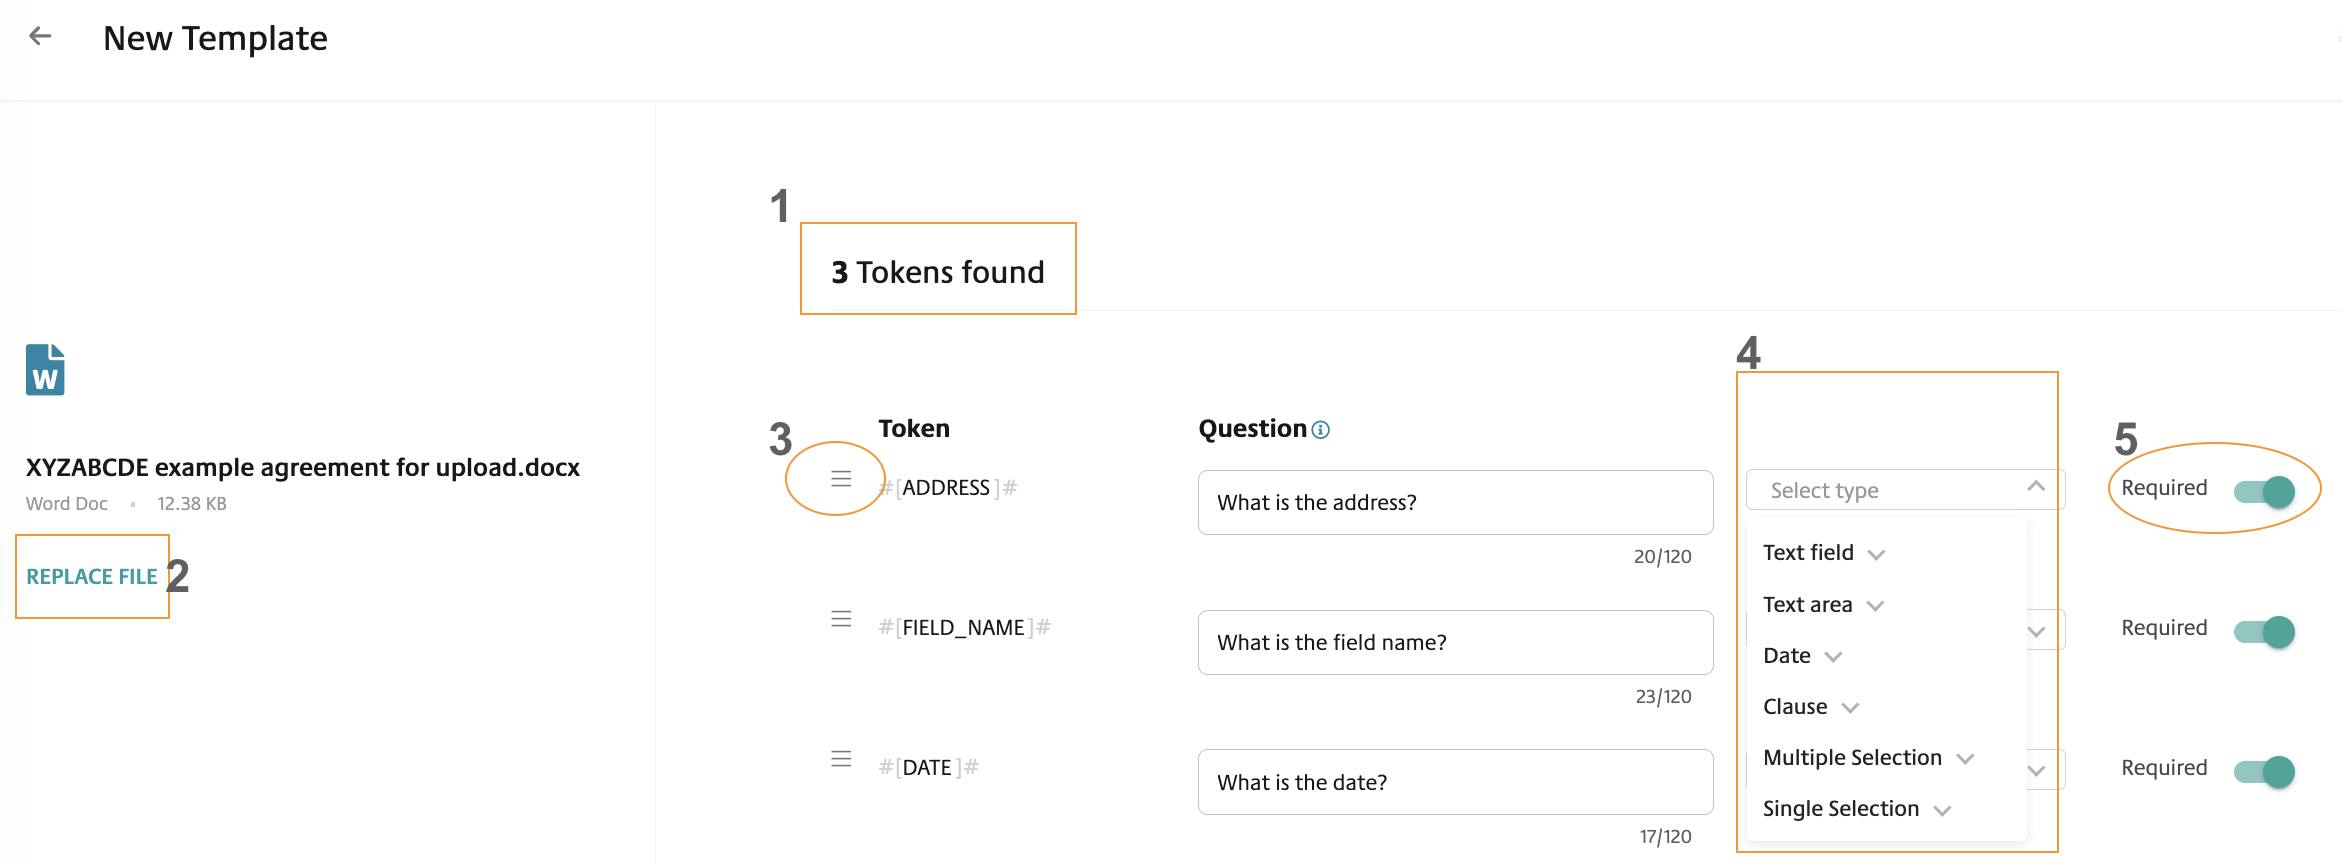The width and height of the screenshot is (2342, 864).
Task: Click the Word document file icon
Action: [45, 370]
